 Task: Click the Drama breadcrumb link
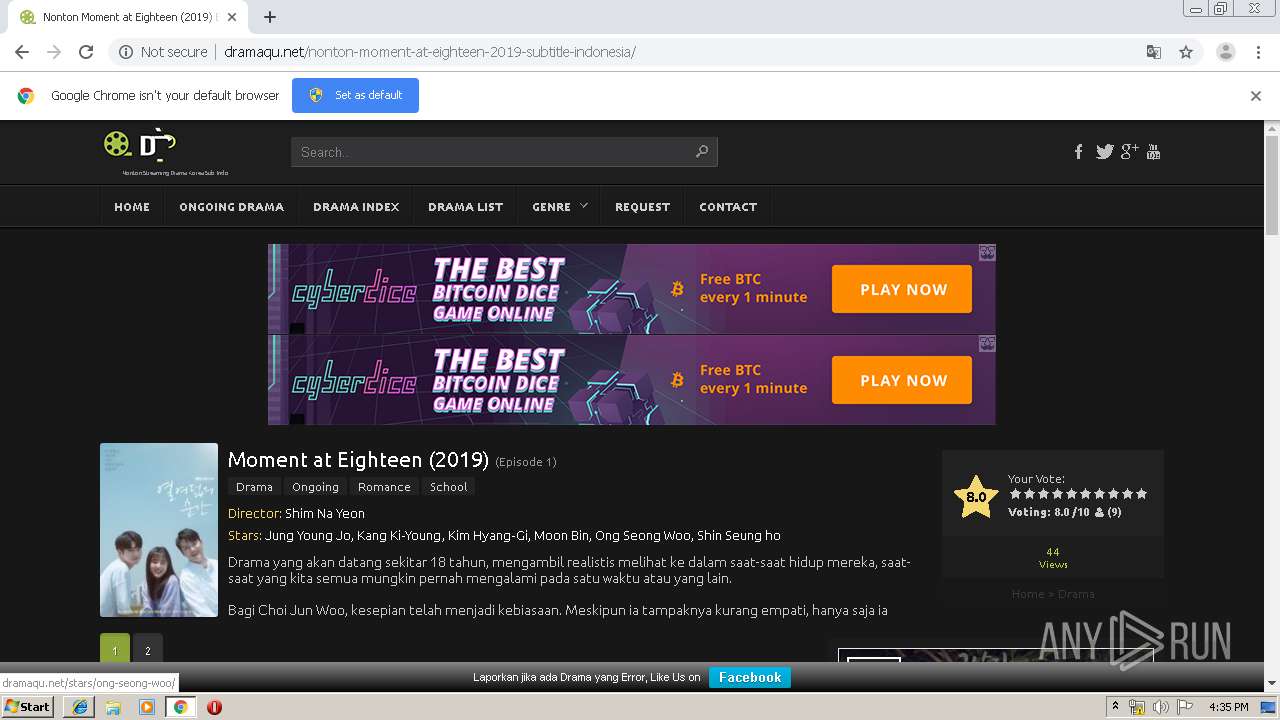[x=1076, y=594]
